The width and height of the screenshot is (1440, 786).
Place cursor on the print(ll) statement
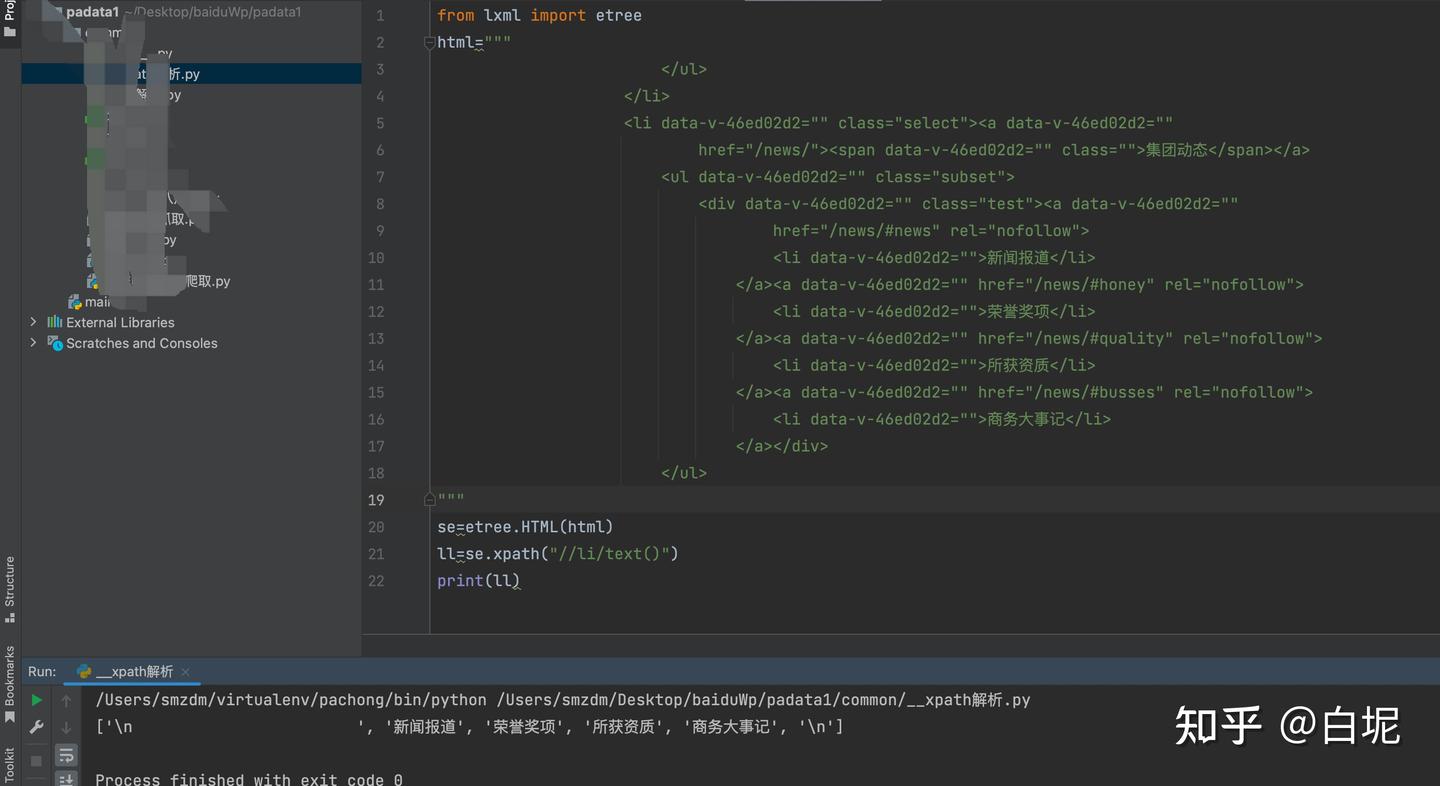[480, 580]
